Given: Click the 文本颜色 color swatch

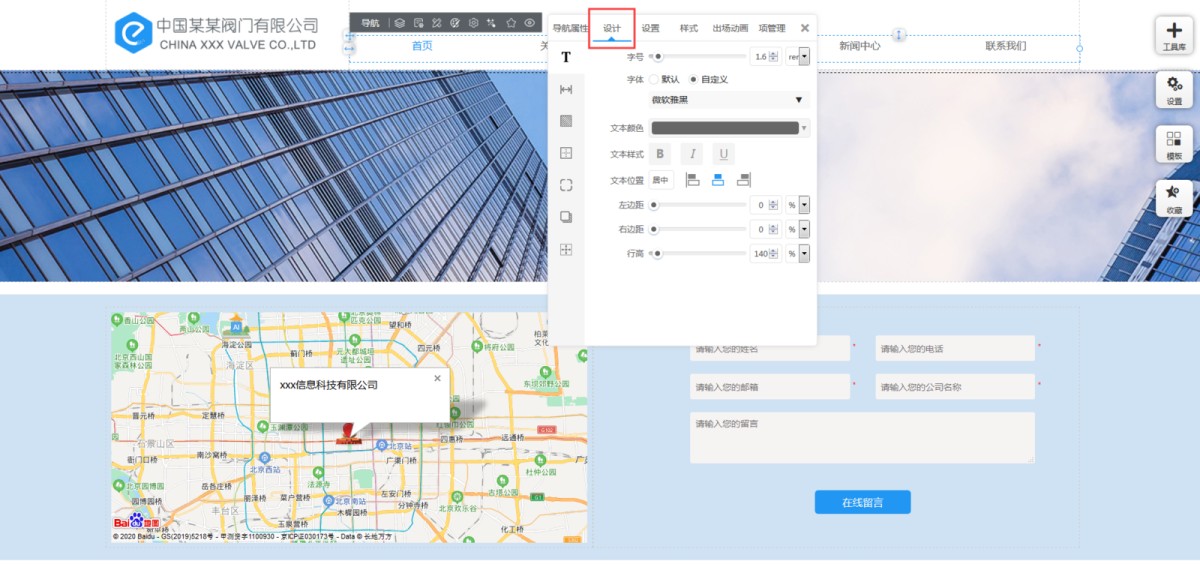Looking at the screenshot, I should pos(726,128).
